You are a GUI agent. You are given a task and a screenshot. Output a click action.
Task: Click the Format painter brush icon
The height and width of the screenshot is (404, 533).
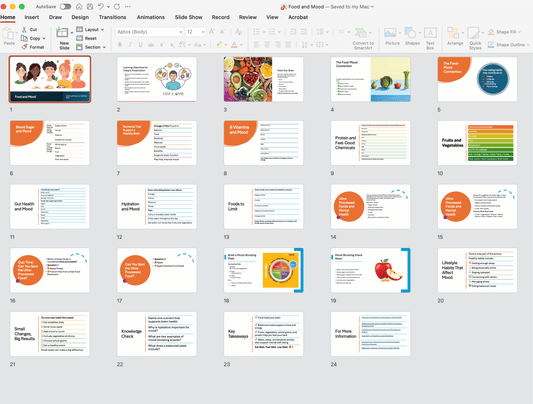[24, 47]
